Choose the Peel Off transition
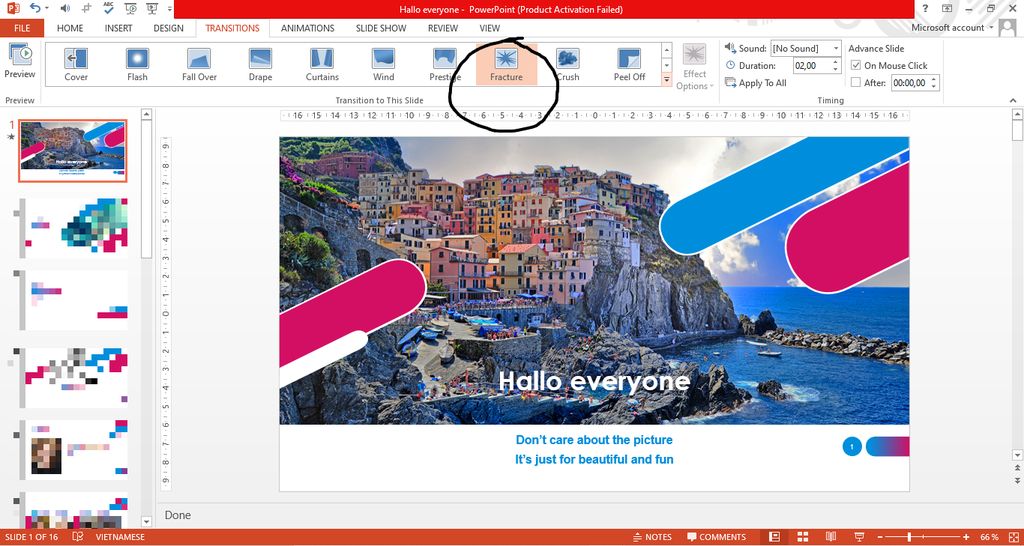 [629, 65]
